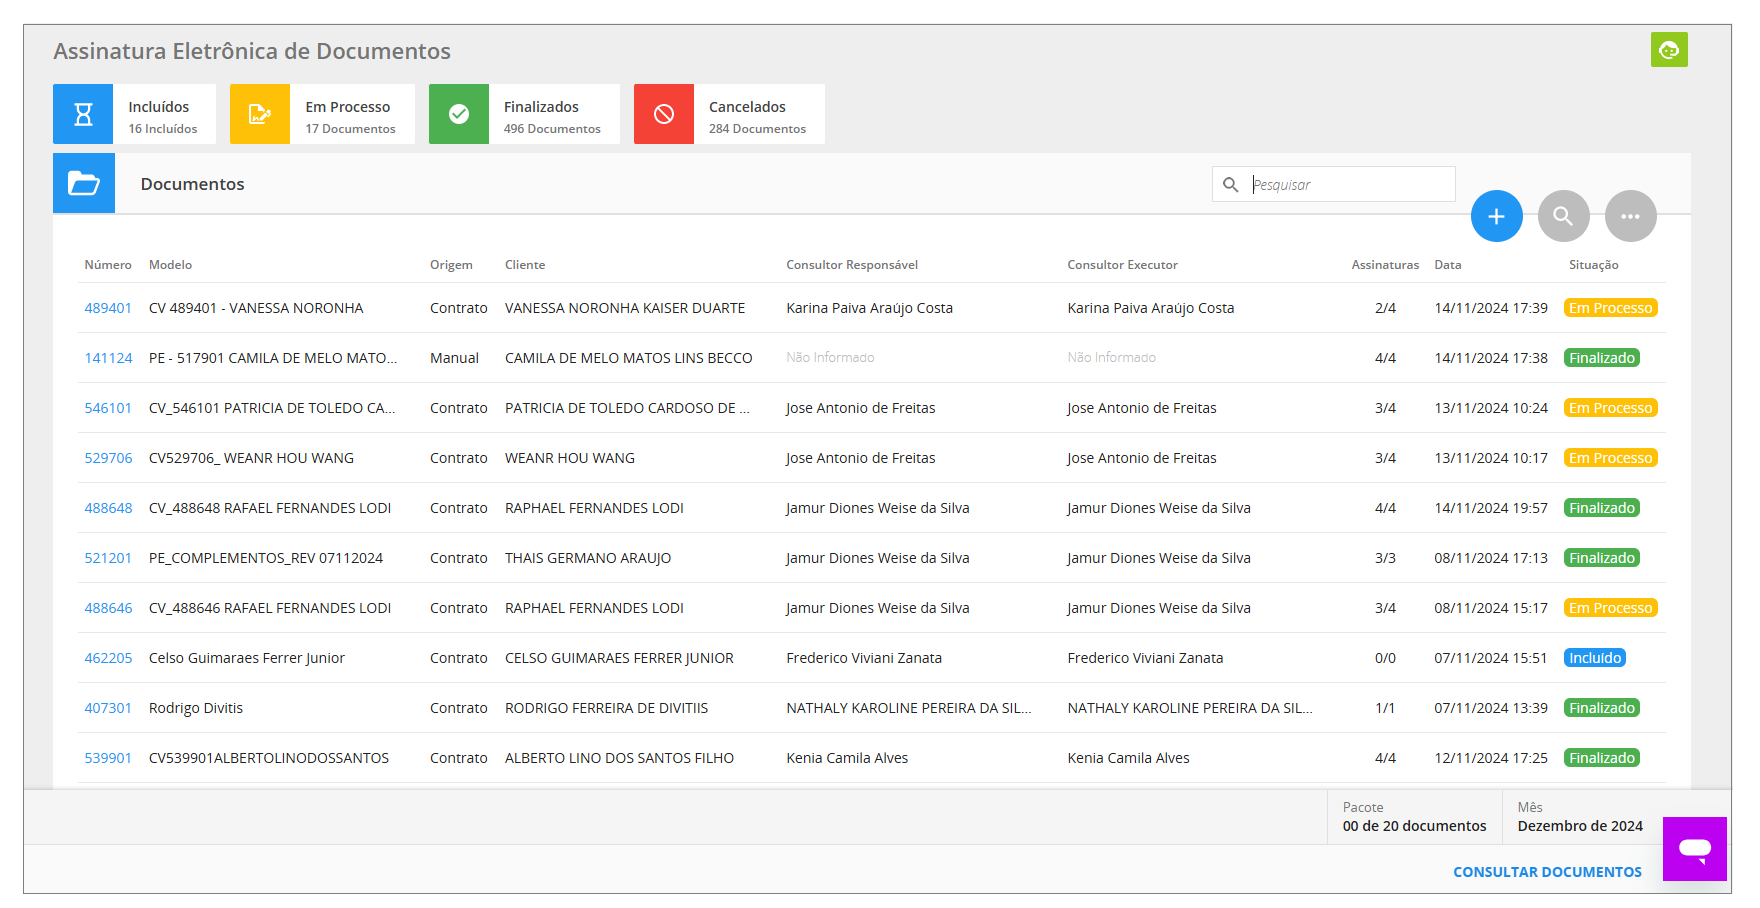Image resolution: width=1760 pixels, height=908 pixels.
Task: Click date 14/11/2024 19:57
Action: pyautogui.click(x=1491, y=508)
